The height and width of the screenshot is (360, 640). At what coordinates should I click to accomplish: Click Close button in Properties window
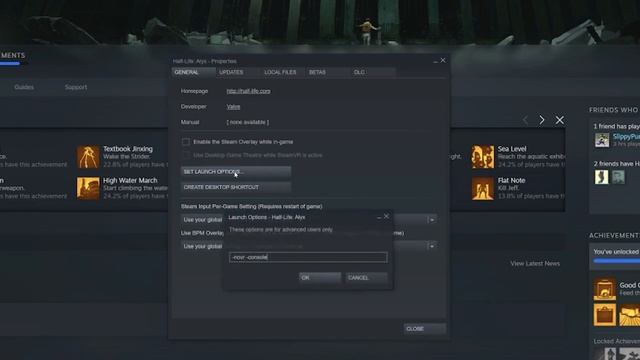[x=424, y=329]
